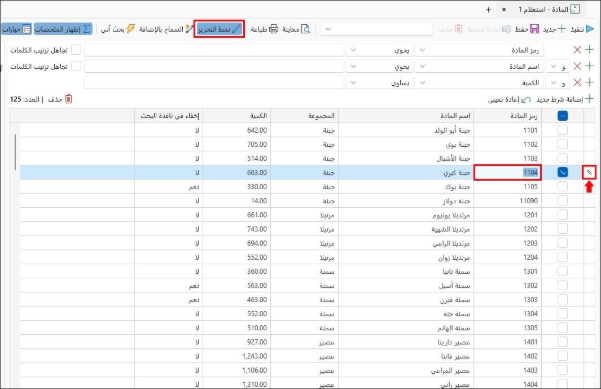Click the vertical scrollbar thumb of the table
The image size is (601, 389).
click(15, 151)
